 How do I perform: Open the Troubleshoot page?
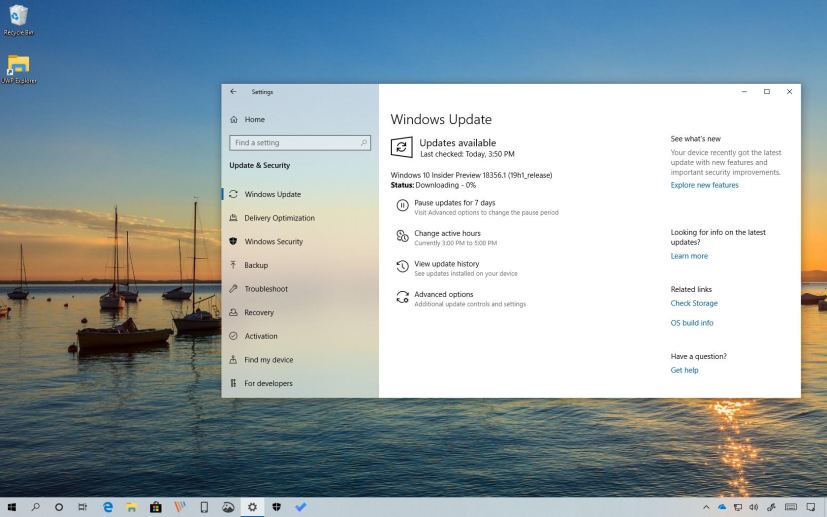[266, 289]
